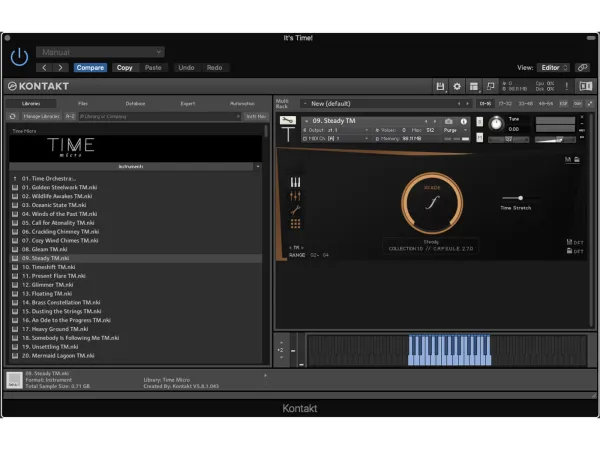Open the orange wrench settings page icon
Screen dimensions: 600x450
coord(295,210)
